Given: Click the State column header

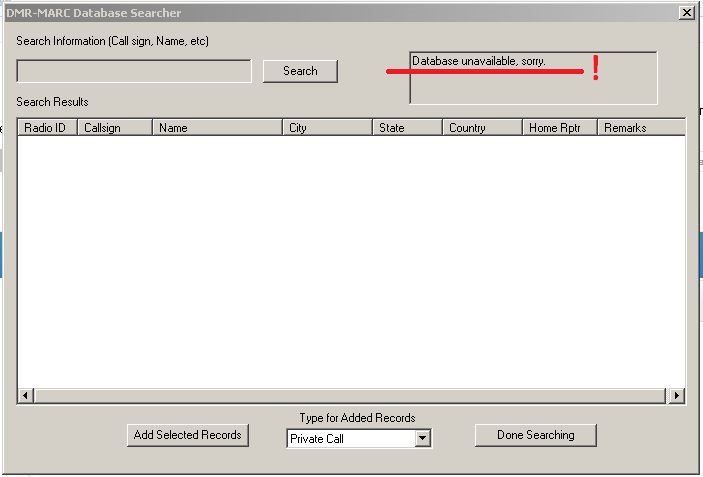Looking at the screenshot, I should pyautogui.click(x=408, y=128).
